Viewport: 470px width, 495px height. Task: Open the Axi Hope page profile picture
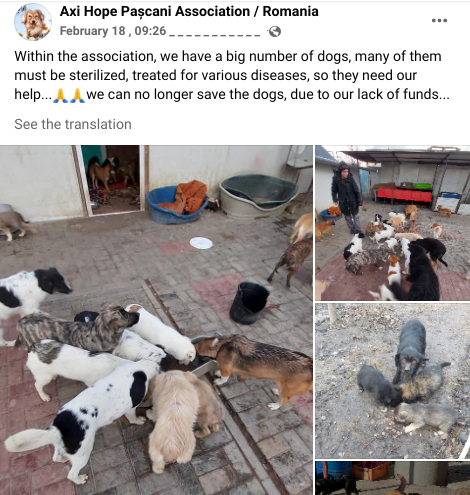pos(33,22)
